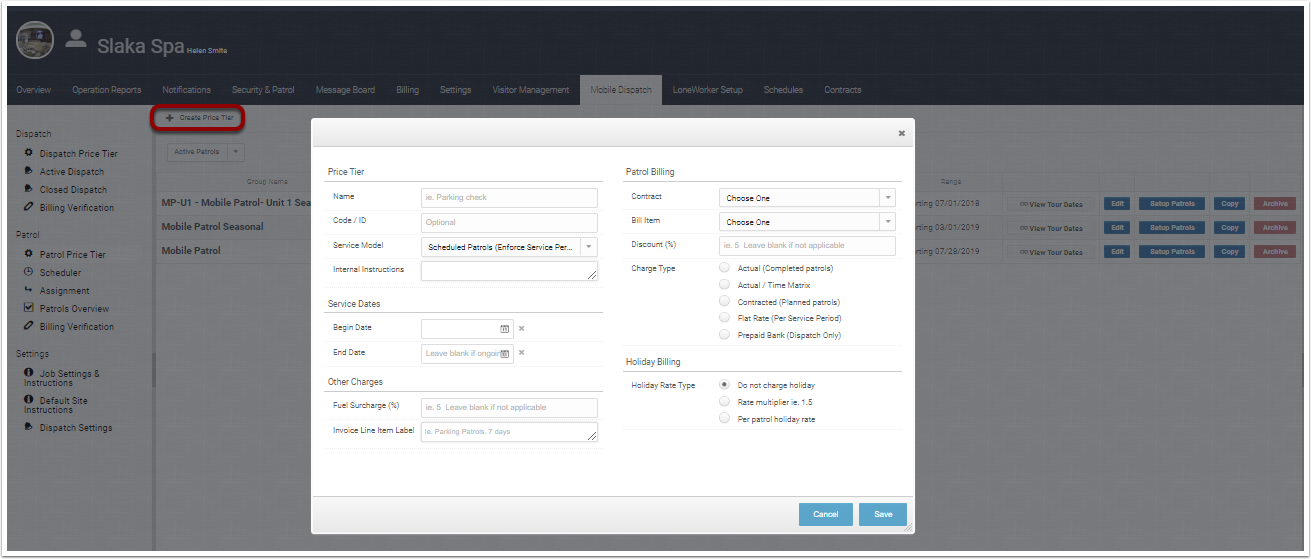Click Copy in the 07/28/2019 row
The image size is (1311, 559).
[x=1229, y=252]
